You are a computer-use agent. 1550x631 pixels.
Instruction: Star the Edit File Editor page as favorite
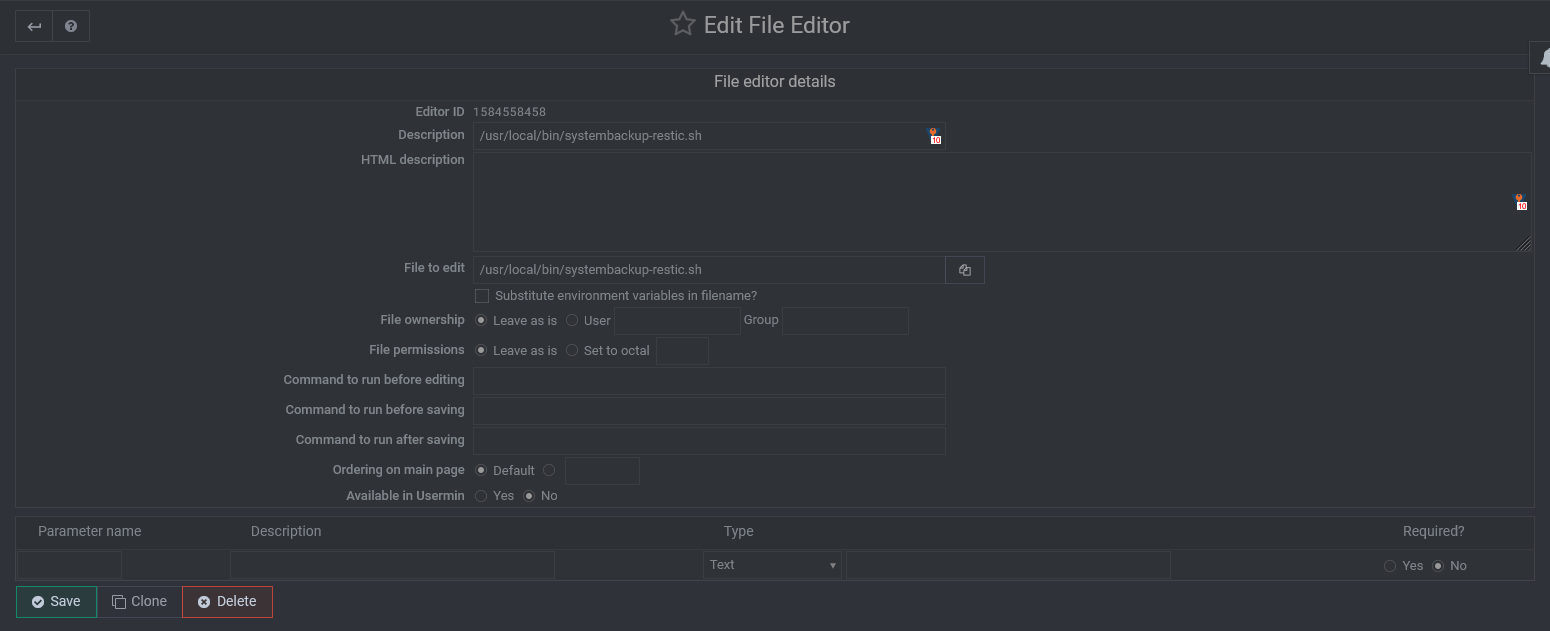682,23
